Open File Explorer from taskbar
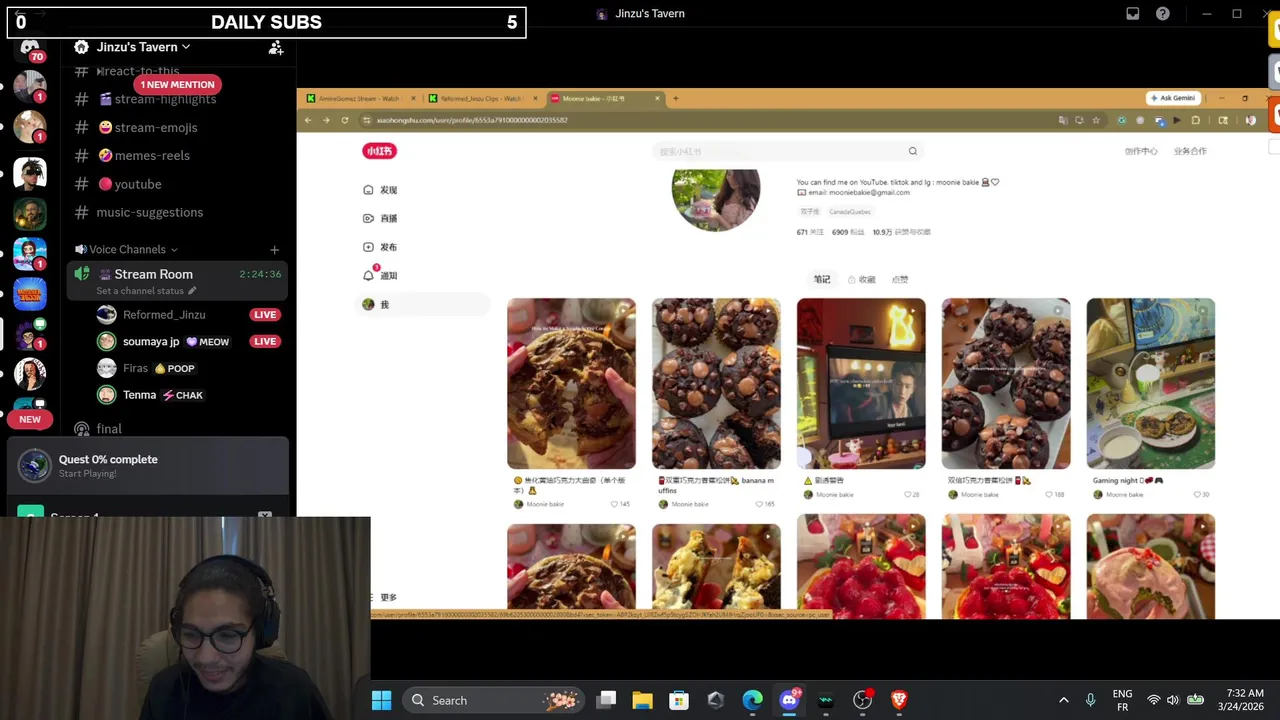This screenshot has height=720, width=1280. coord(642,700)
